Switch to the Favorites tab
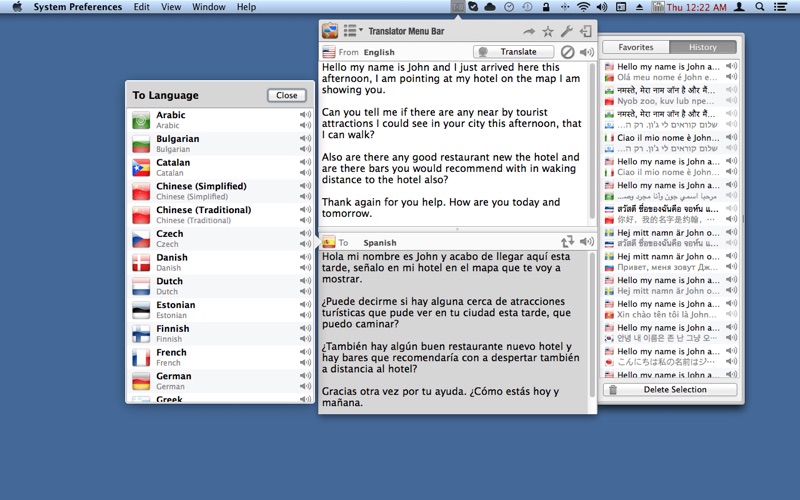The width and height of the screenshot is (800, 500). click(x=636, y=47)
